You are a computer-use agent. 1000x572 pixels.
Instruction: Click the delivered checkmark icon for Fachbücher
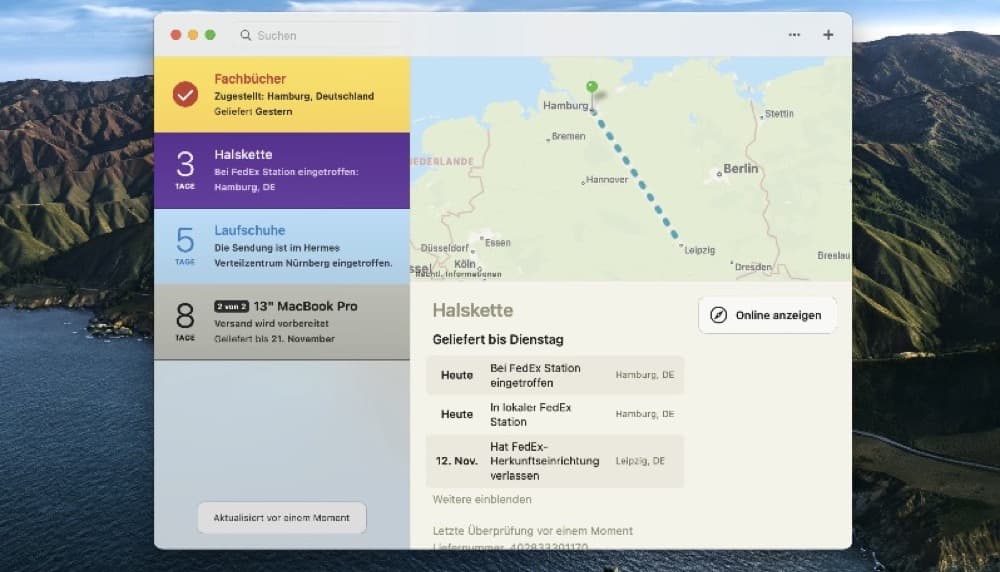pos(185,94)
